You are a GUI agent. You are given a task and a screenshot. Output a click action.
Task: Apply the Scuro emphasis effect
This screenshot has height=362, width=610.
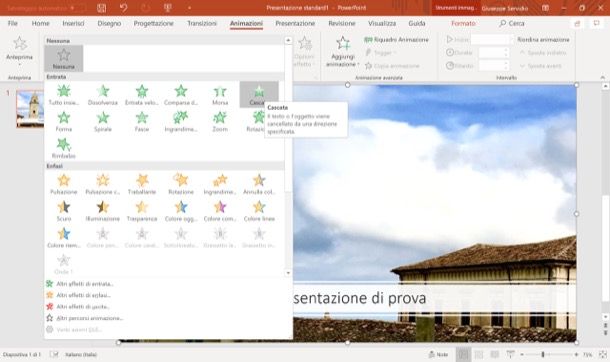[64, 211]
